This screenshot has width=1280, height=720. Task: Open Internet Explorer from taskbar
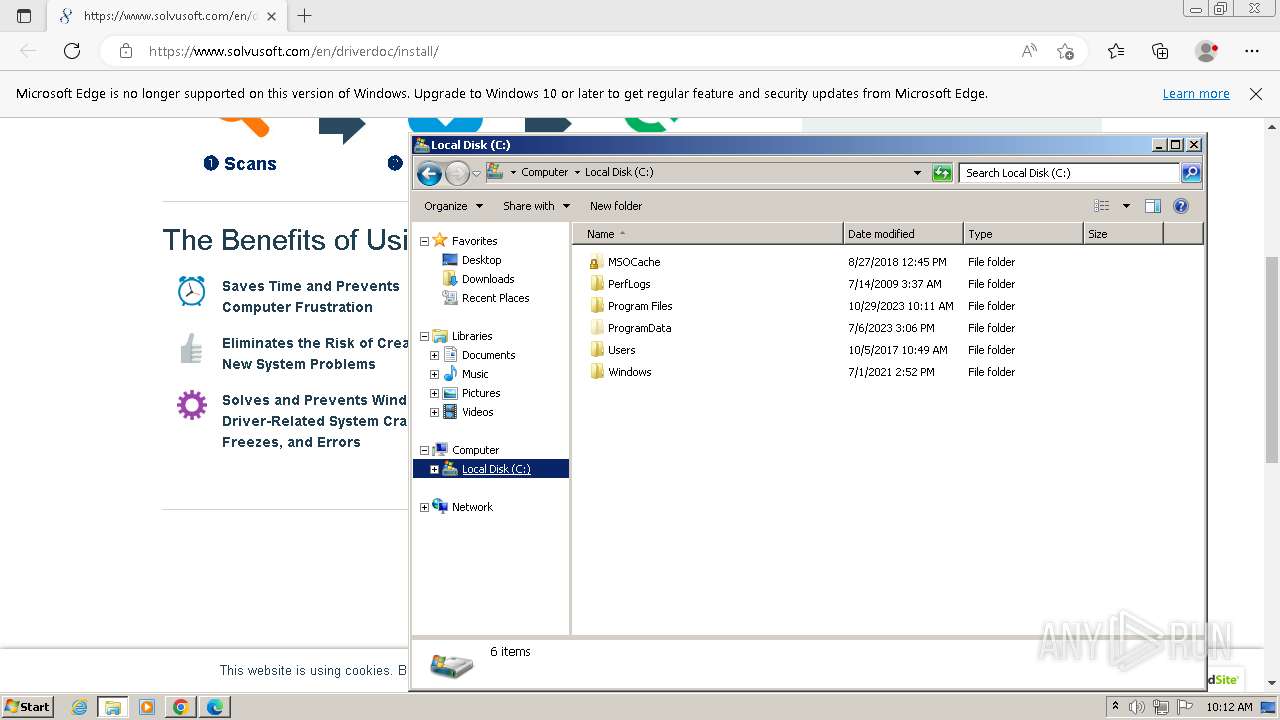click(x=80, y=707)
